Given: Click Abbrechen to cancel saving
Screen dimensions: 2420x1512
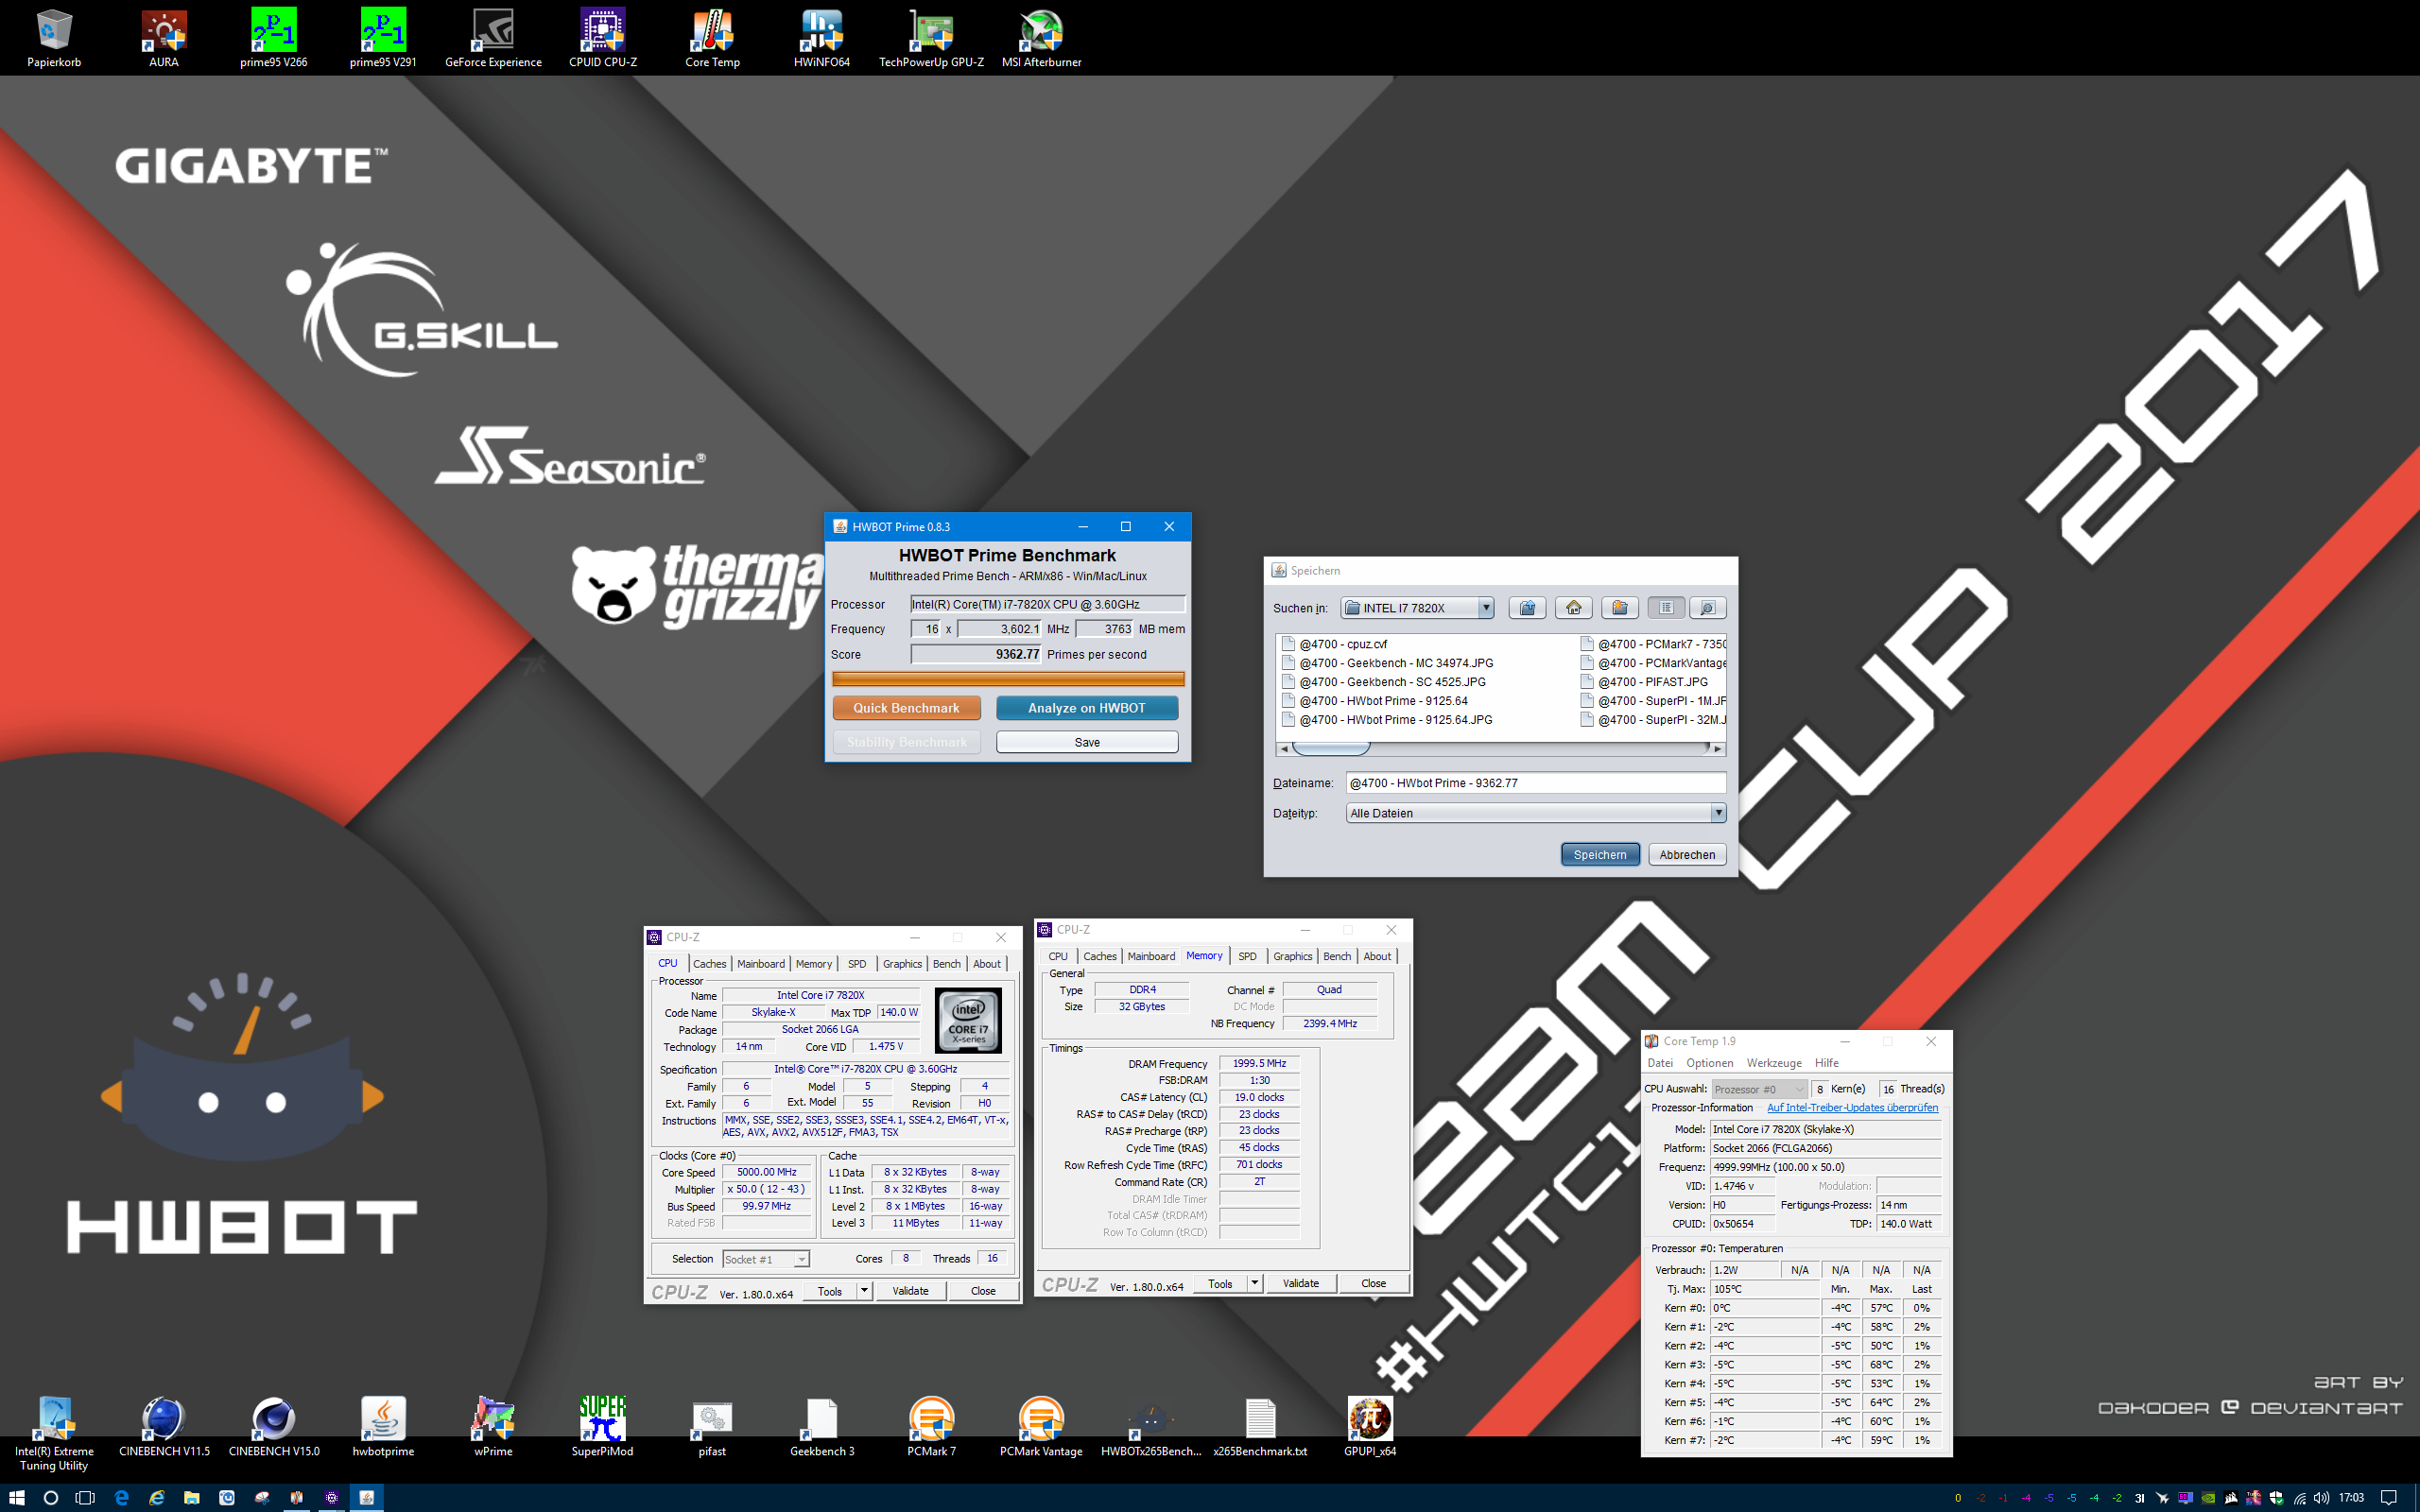Looking at the screenshot, I should [x=1687, y=855].
